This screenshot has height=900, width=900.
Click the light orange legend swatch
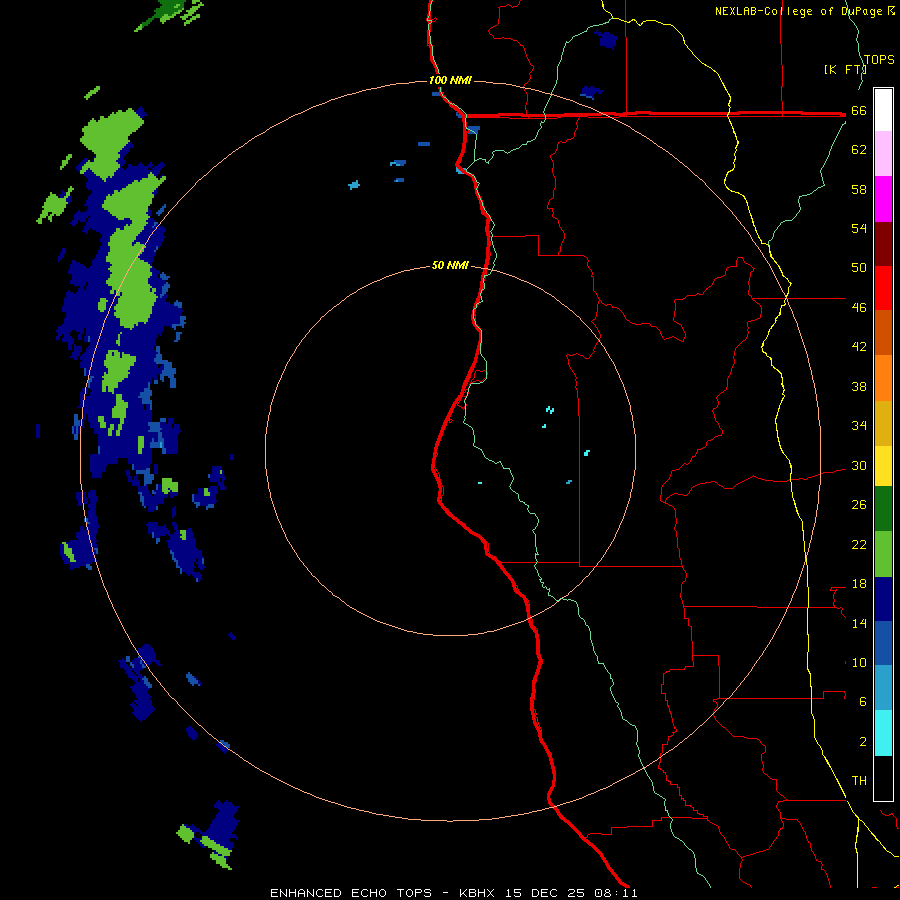(x=883, y=378)
